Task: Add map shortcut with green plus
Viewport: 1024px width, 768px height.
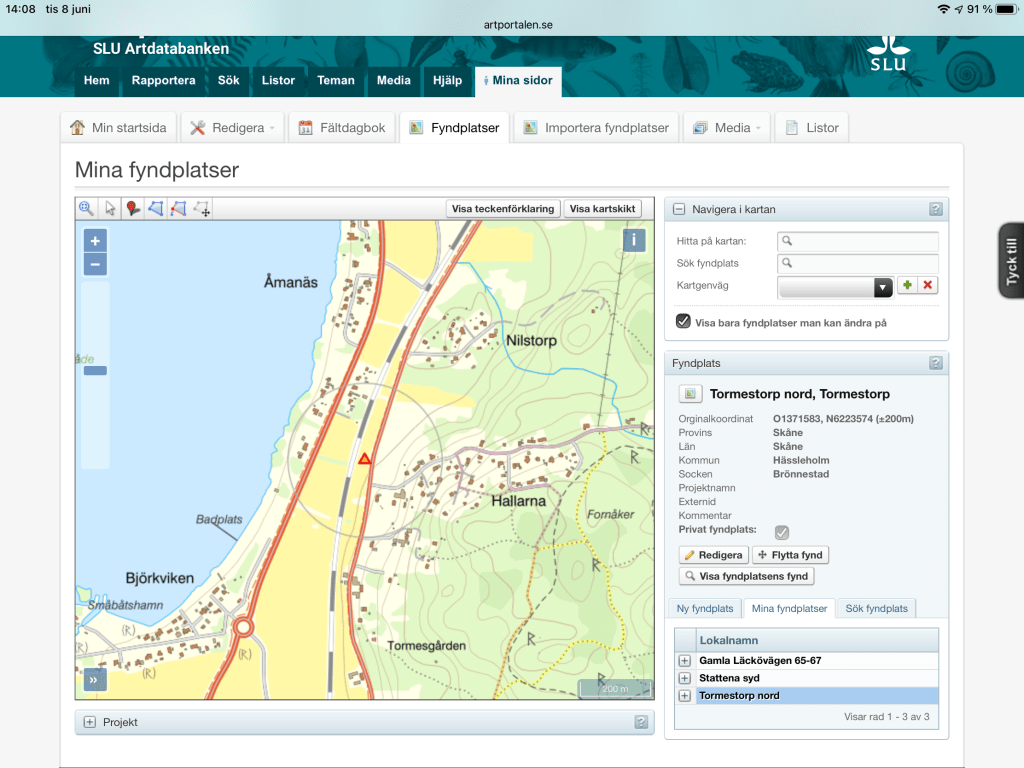Action: (907, 286)
